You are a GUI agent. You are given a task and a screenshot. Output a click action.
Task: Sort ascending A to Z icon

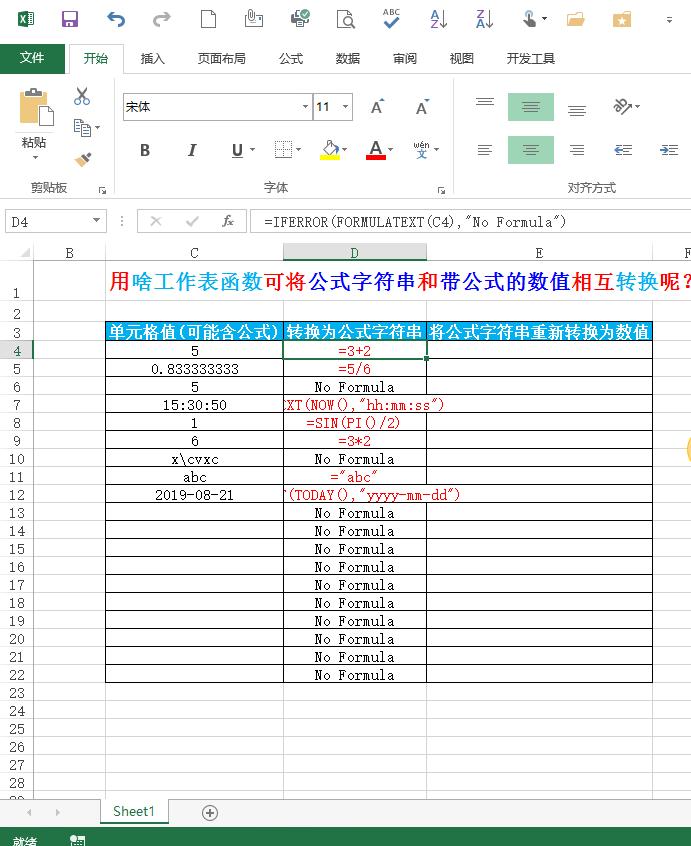tap(439, 19)
